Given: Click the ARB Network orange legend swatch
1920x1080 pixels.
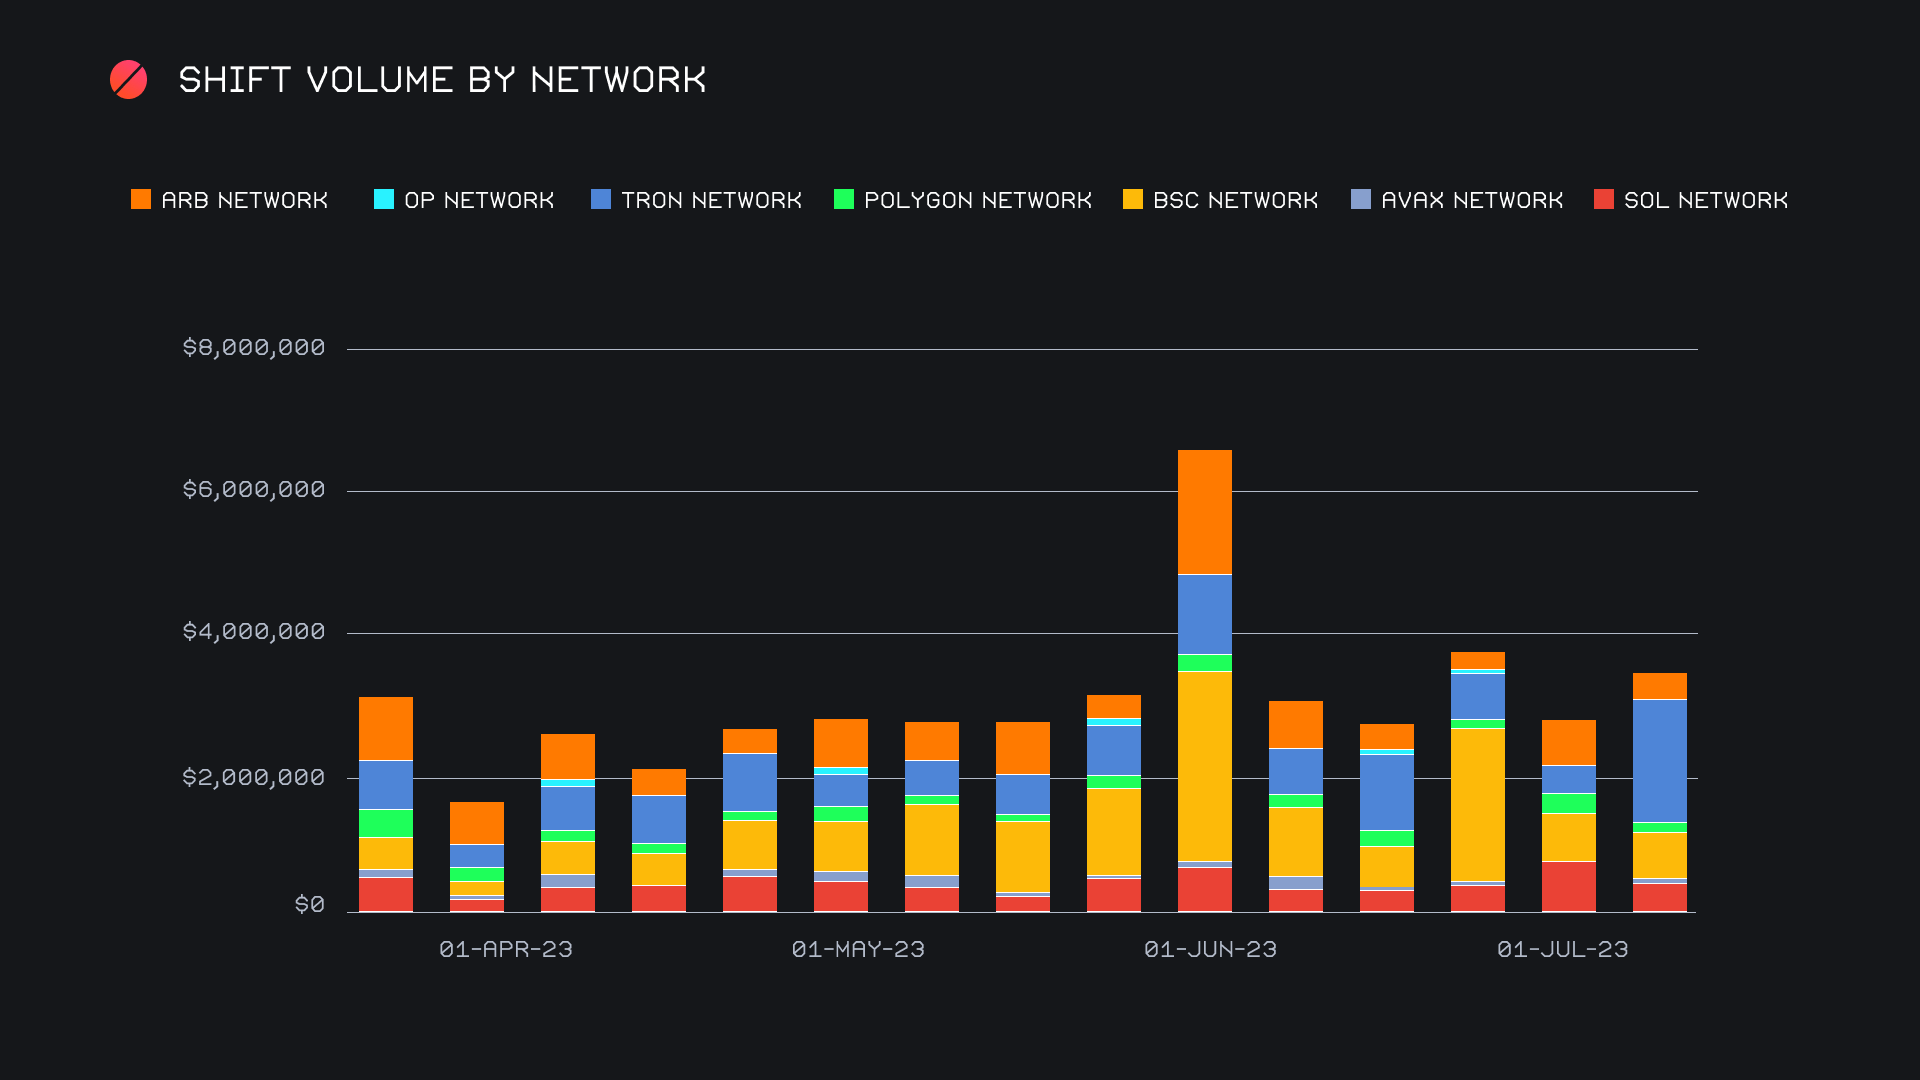Looking at the screenshot, I should (141, 199).
